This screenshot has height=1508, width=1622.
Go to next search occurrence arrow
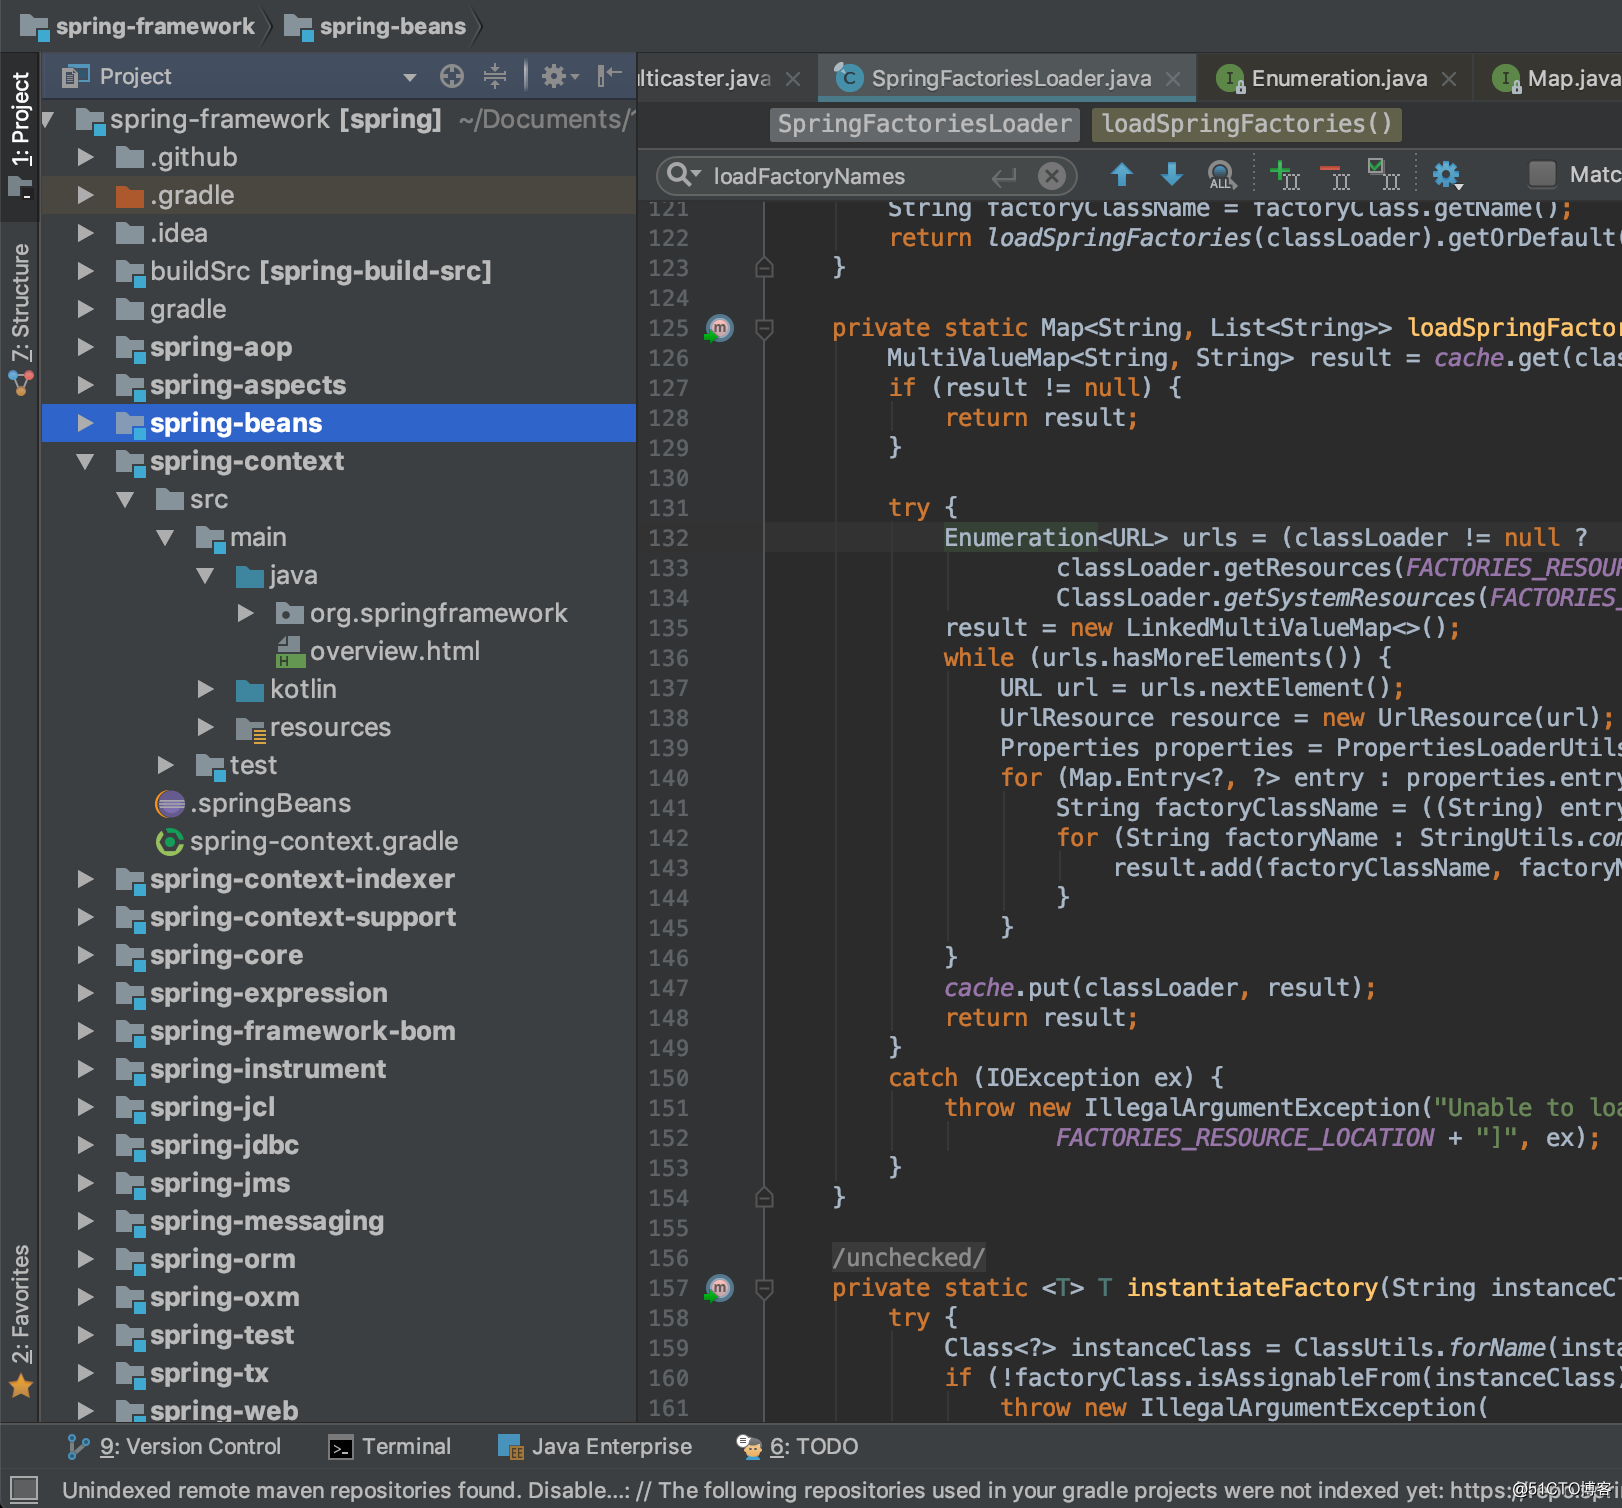pos(1171,175)
